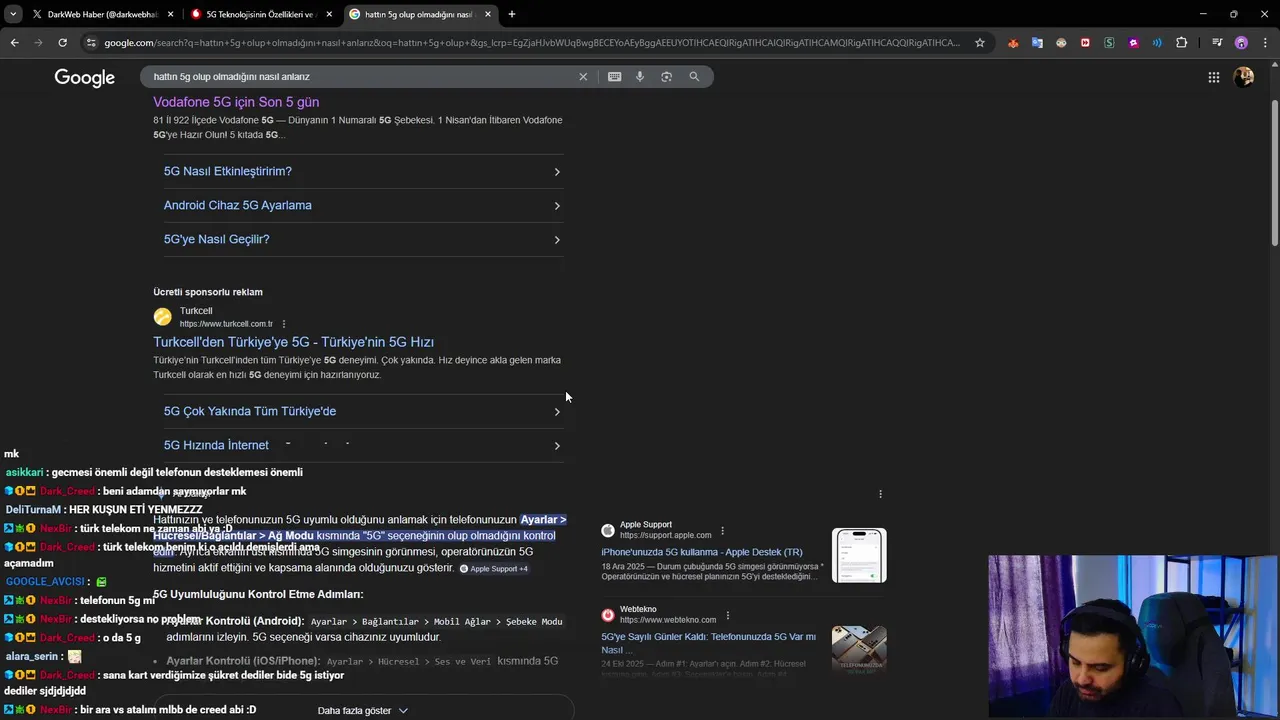
Task: Open the Extensions puzzle menu
Action: point(1182,43)
